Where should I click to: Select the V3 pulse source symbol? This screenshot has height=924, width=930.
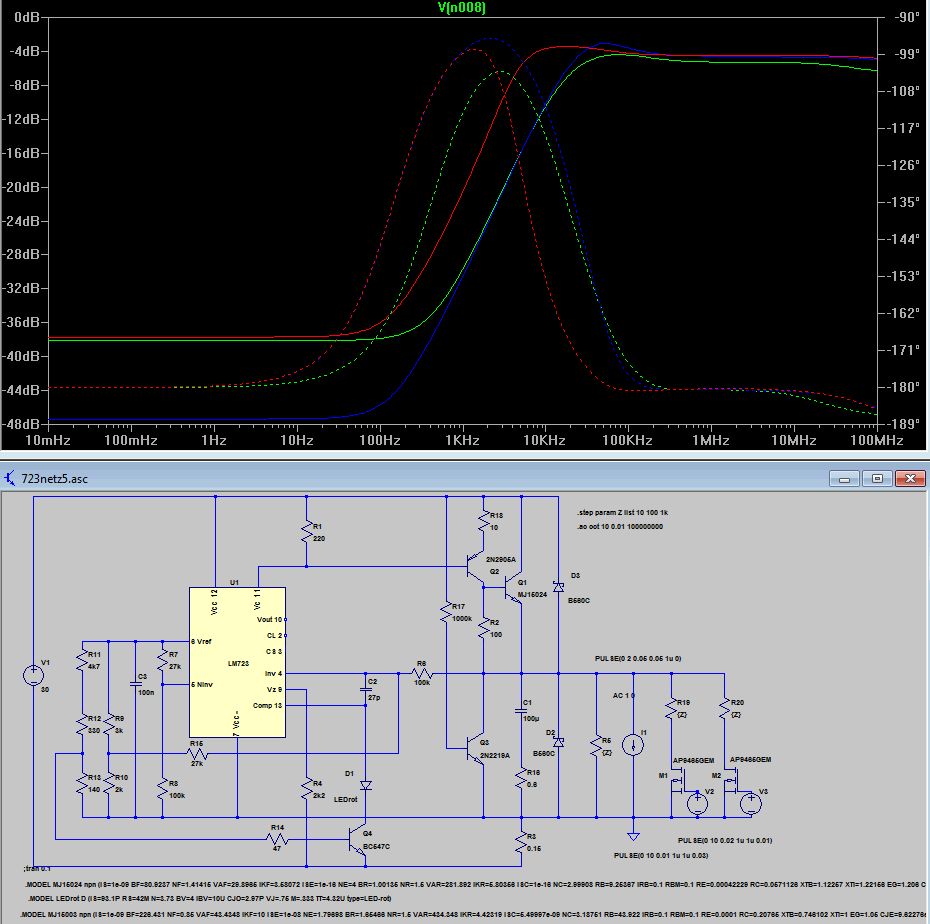point(750,803)
